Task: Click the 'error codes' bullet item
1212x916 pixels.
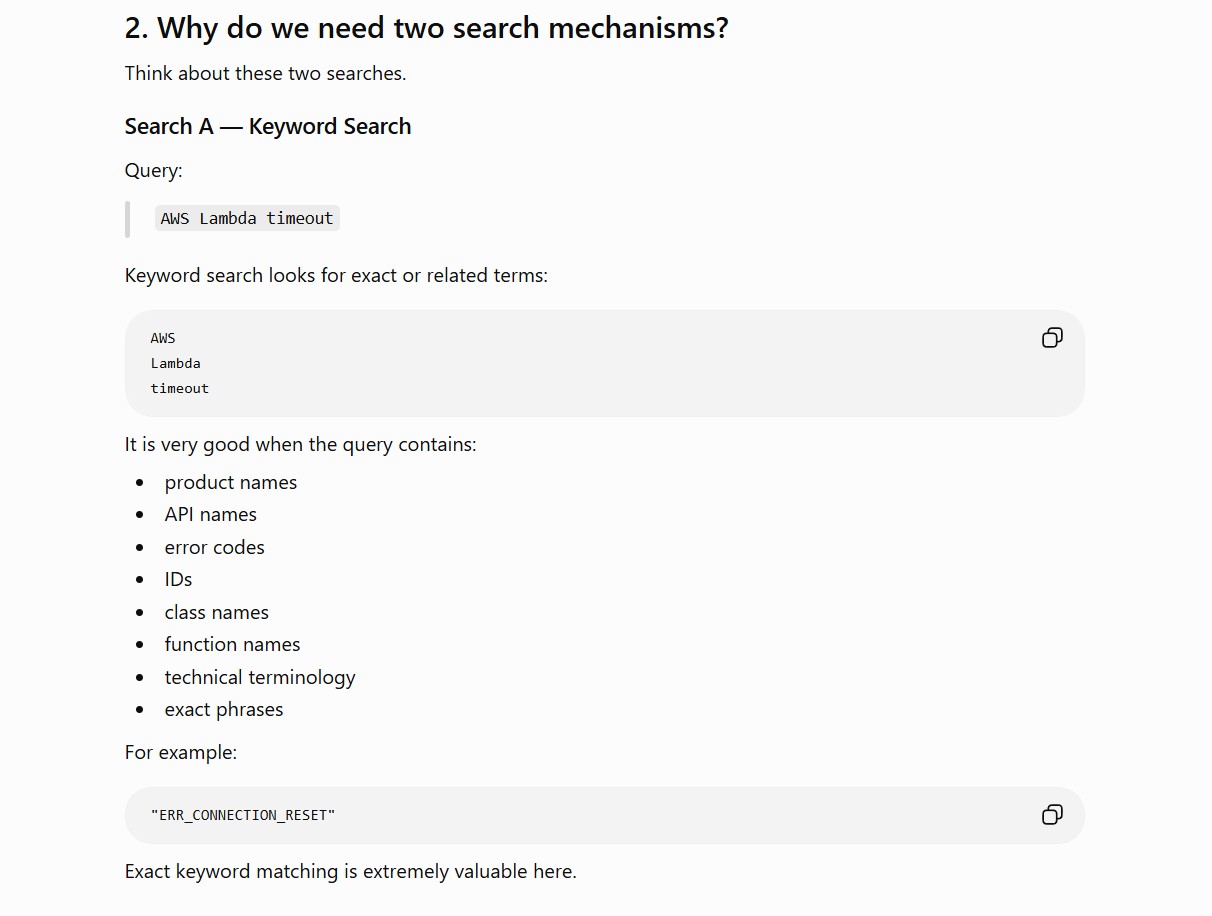Action: (215, 547)
